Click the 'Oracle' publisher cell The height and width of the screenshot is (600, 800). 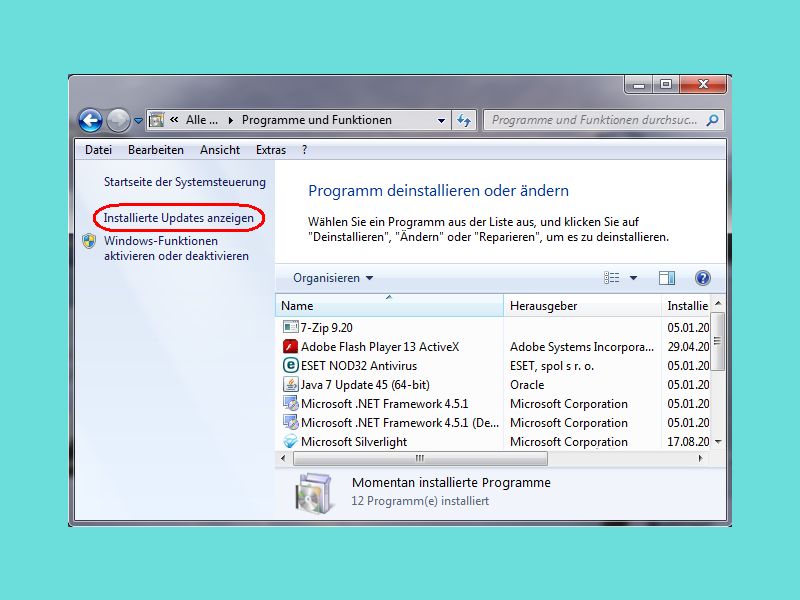[x=527, y=385]
